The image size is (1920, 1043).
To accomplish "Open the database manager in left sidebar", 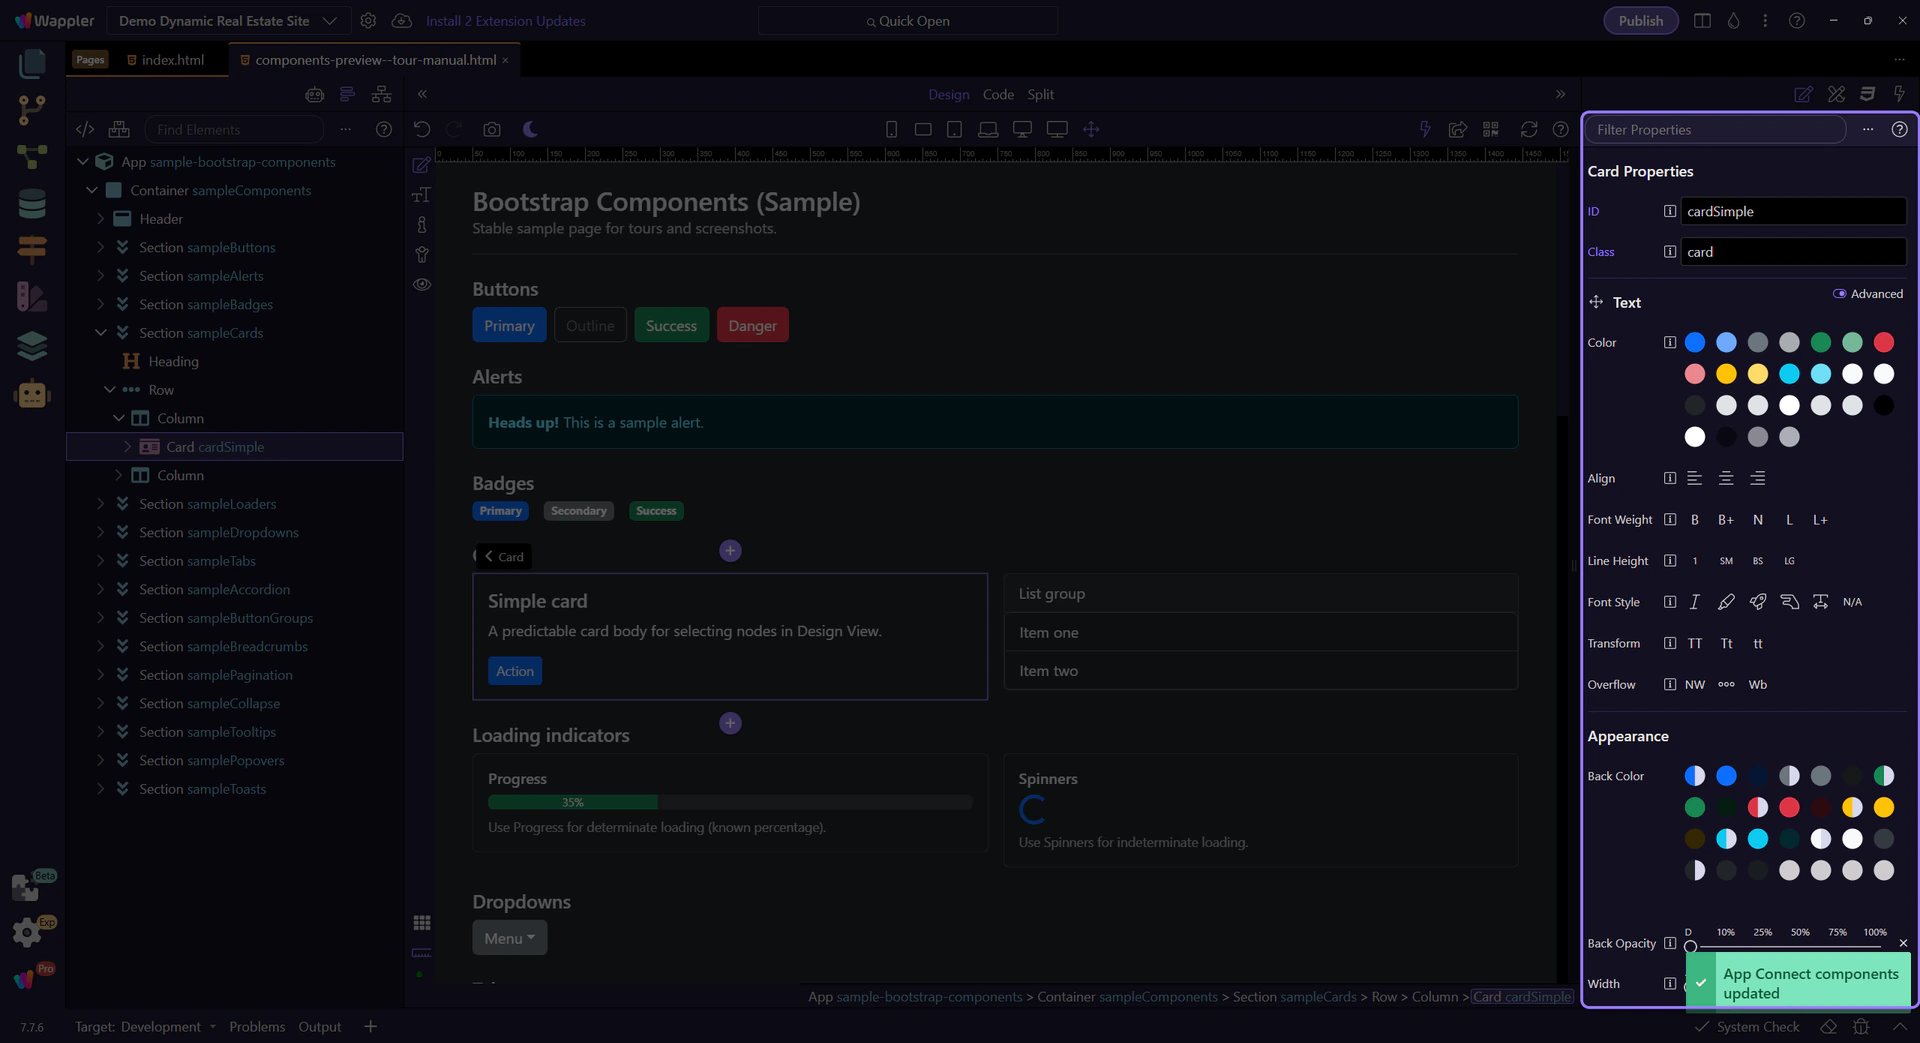I will tap(32, 203).
